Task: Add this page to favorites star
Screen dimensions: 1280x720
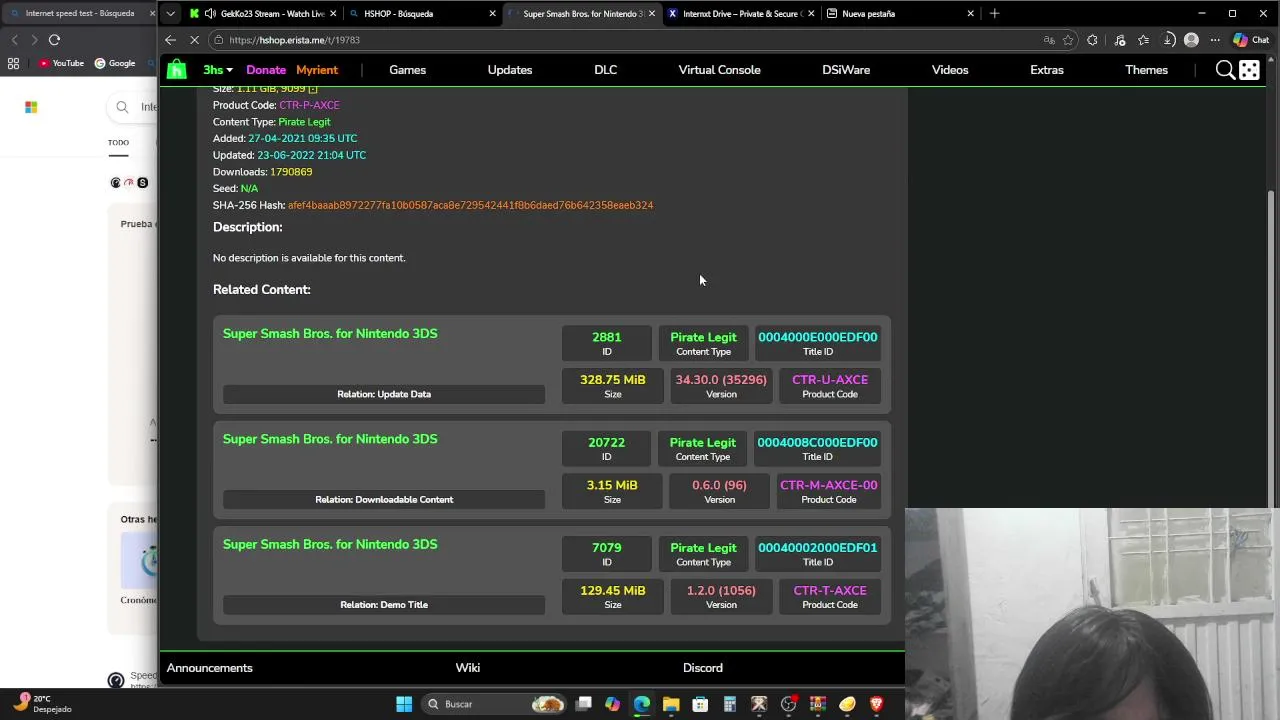Action: [x=1068, y=40]
